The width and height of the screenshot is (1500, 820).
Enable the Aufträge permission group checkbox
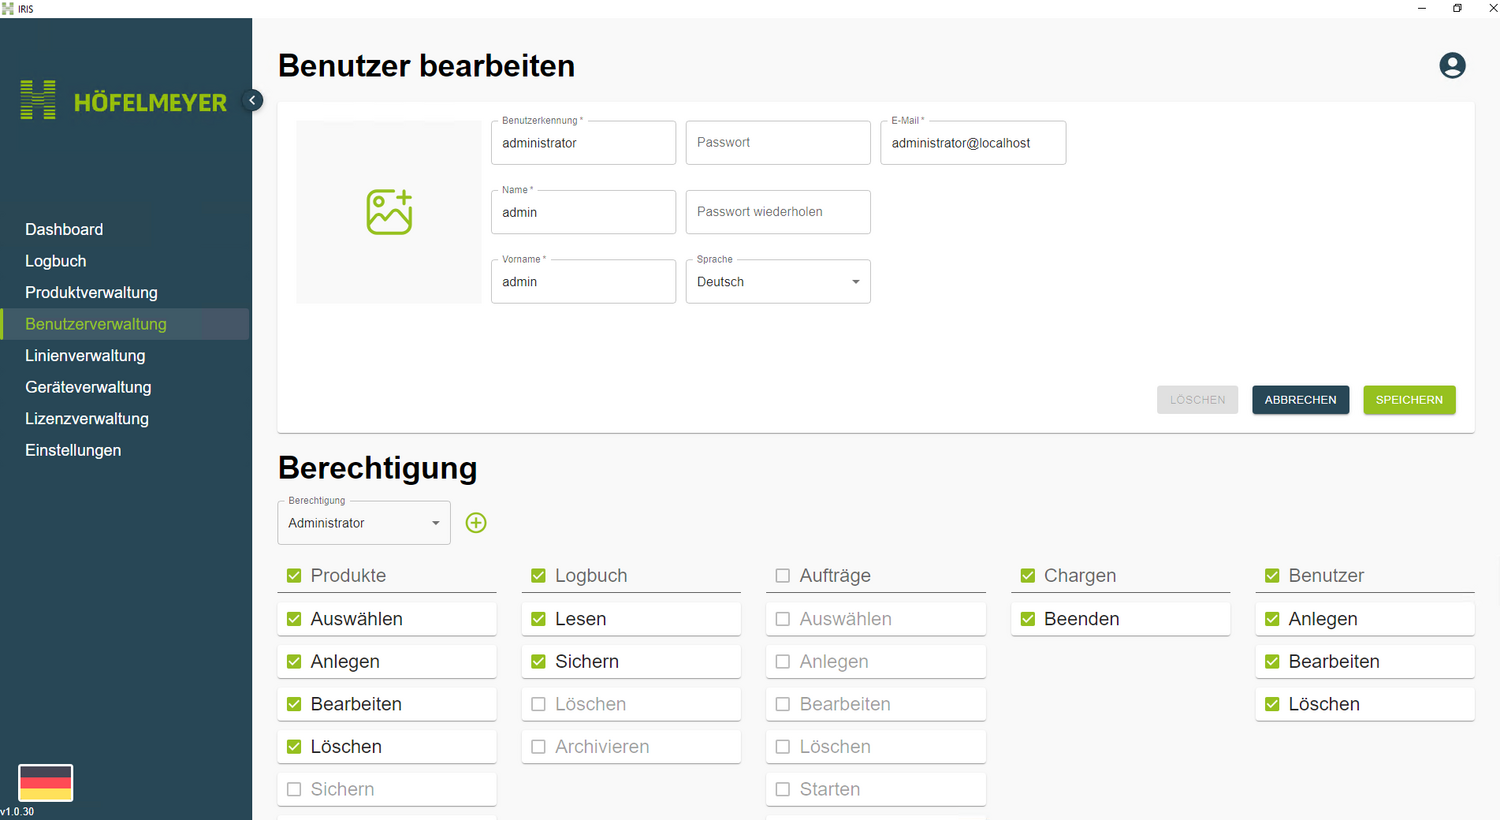pyautogui.click(x=783, y=576)
